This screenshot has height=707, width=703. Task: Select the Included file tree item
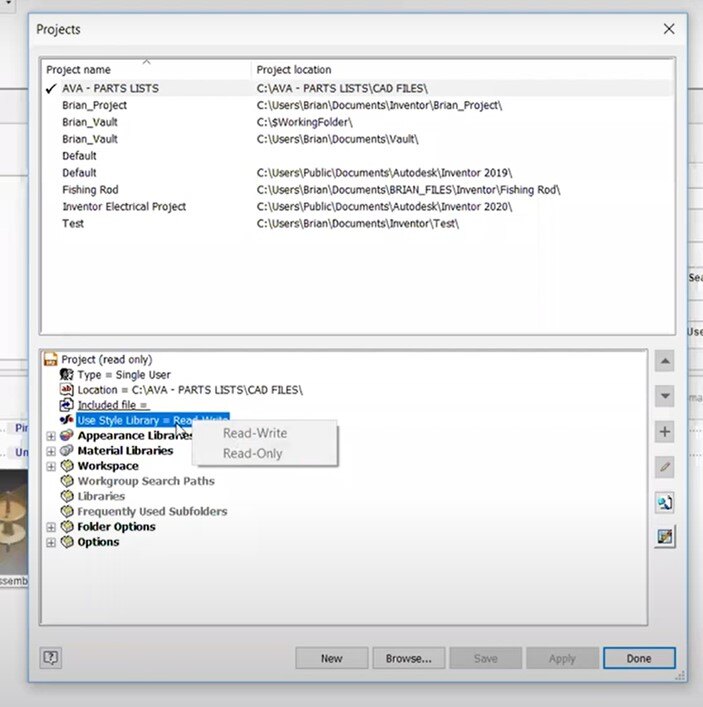tap(112, 405)
